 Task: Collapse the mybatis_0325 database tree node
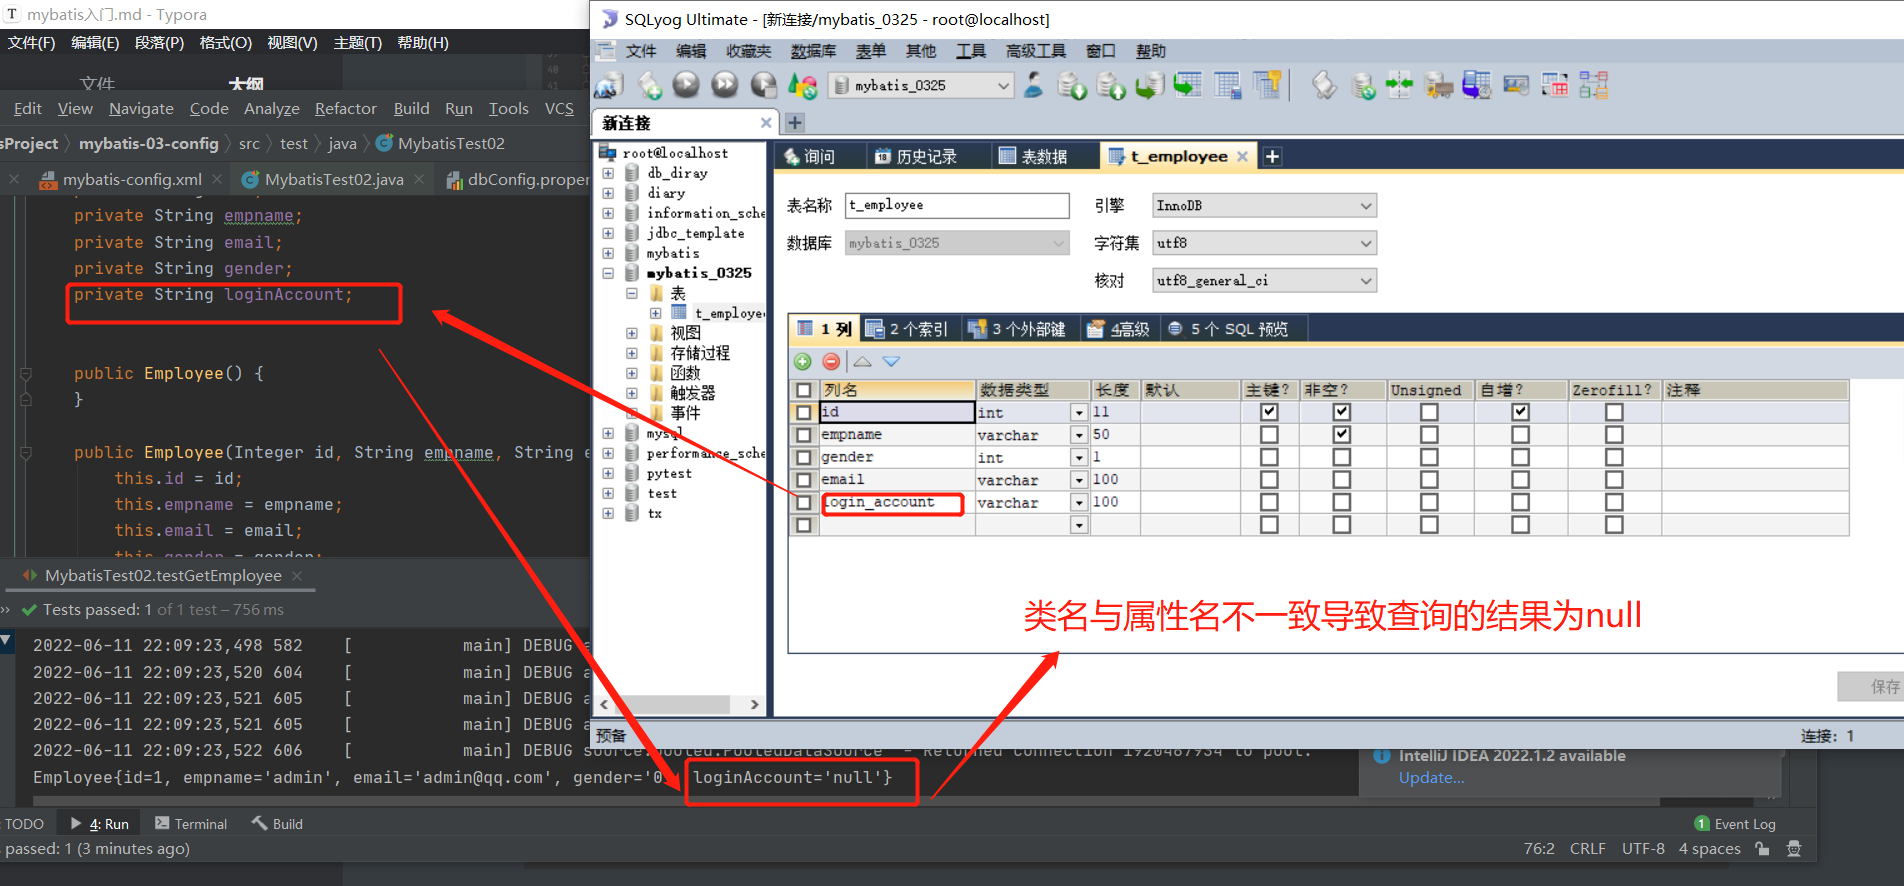coord(608,273)
